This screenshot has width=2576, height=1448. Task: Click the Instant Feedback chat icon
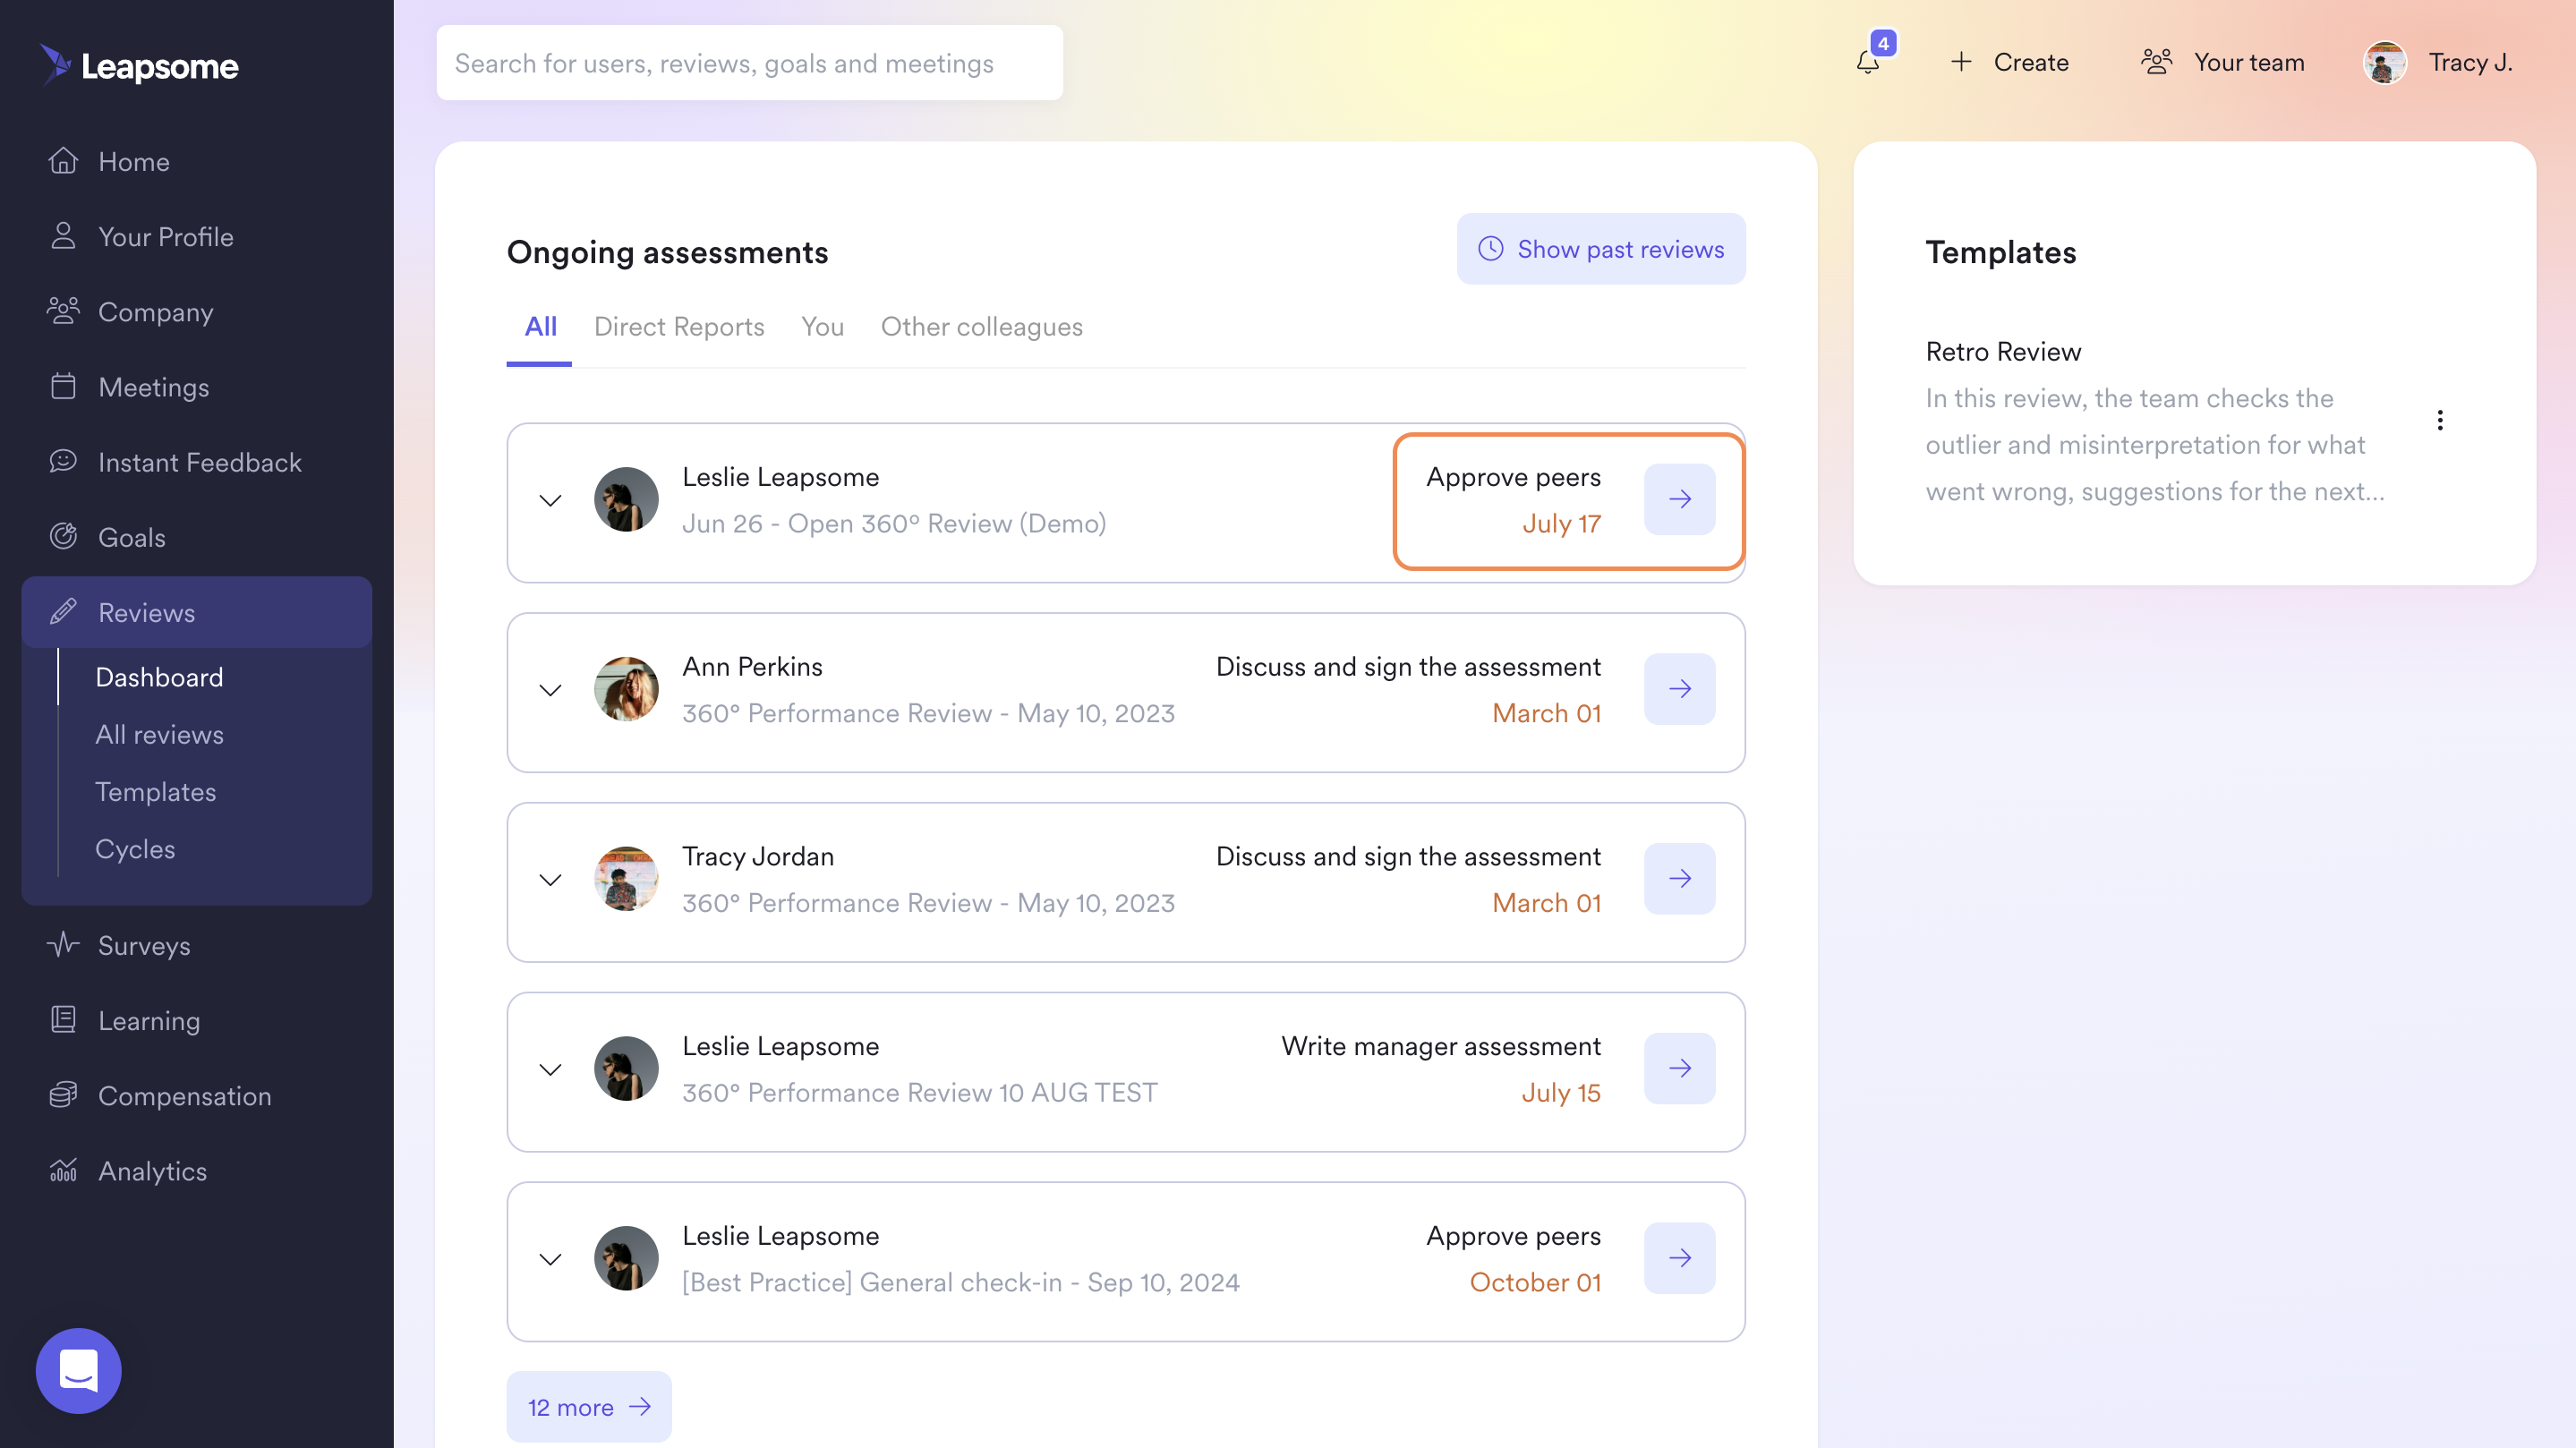click(x=63, y=461)
